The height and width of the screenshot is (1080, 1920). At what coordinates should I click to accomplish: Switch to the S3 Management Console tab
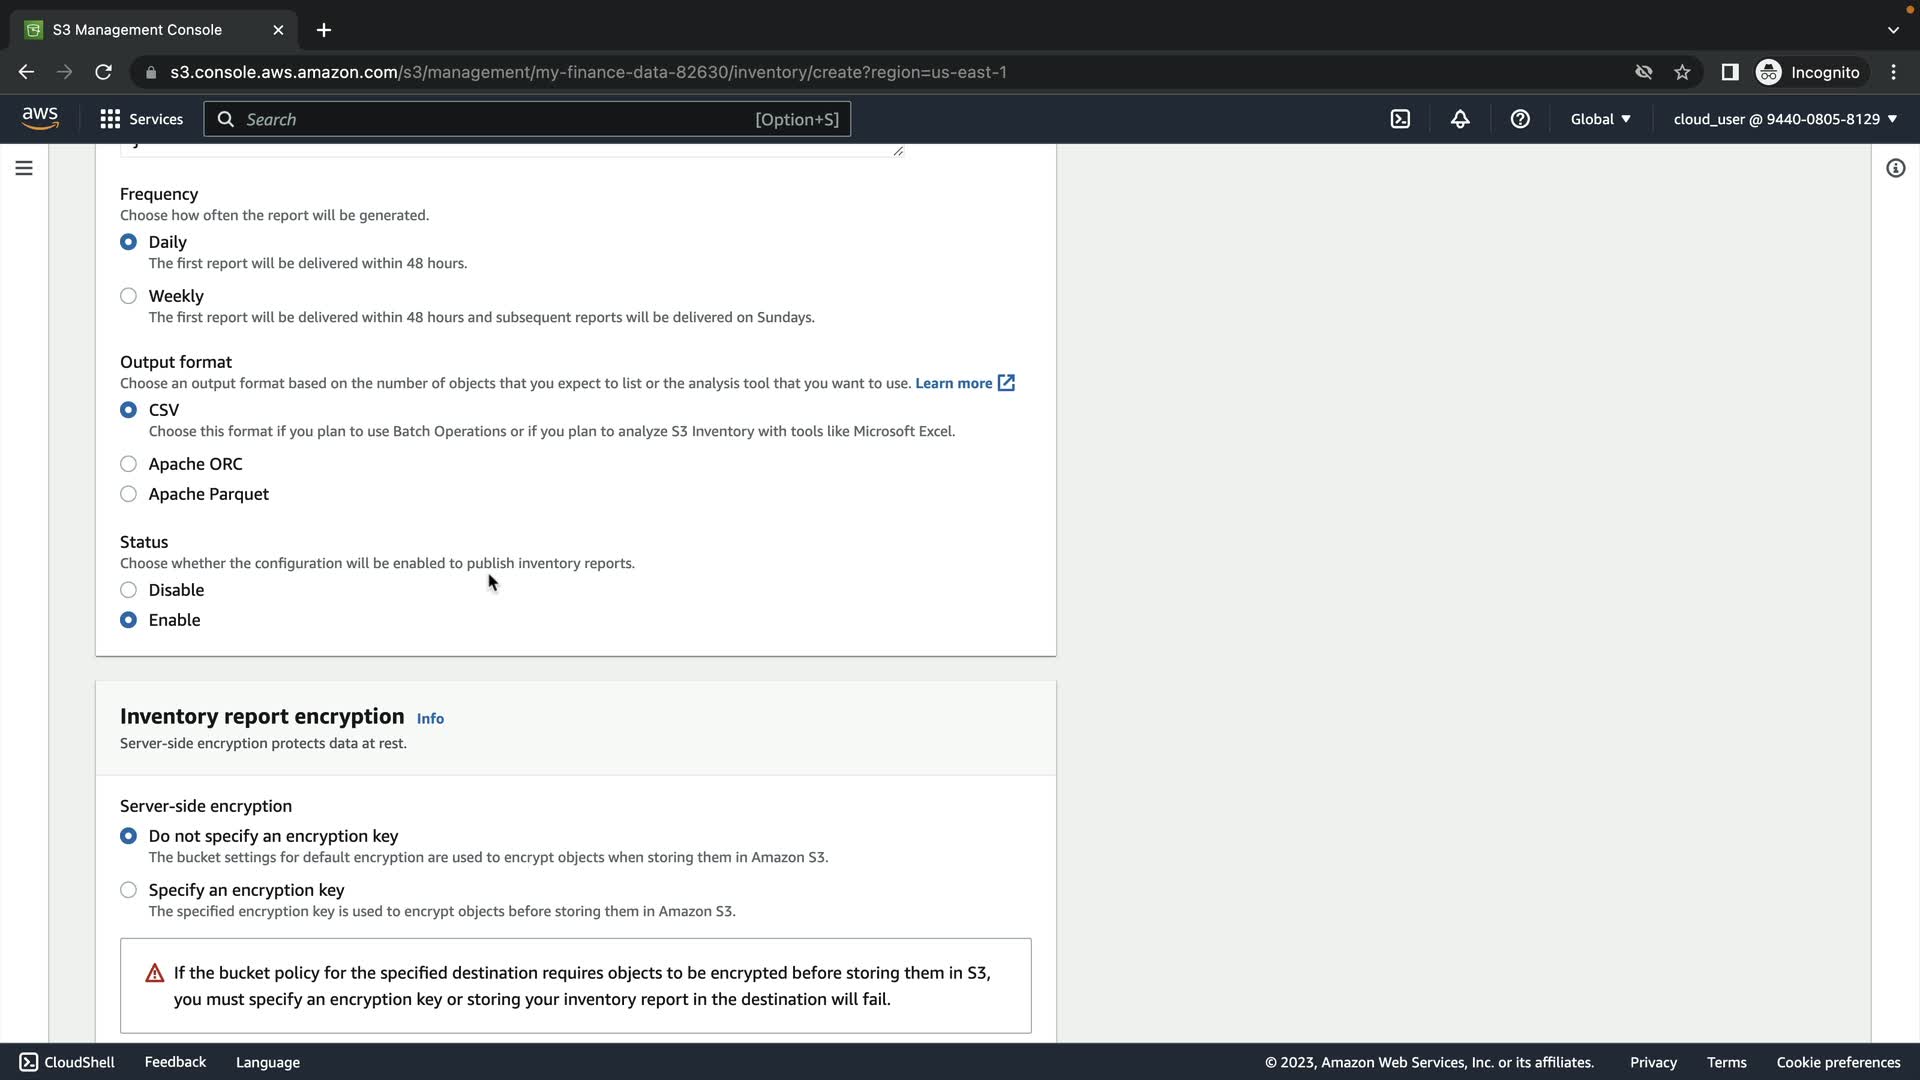[x=138, y=30]
